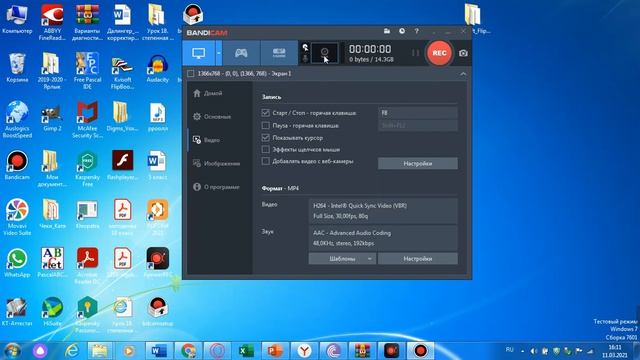The height and width of the screenshot is (360, 640).
Task: Open the Изображения settings section
Action: [x=217, y=163]
